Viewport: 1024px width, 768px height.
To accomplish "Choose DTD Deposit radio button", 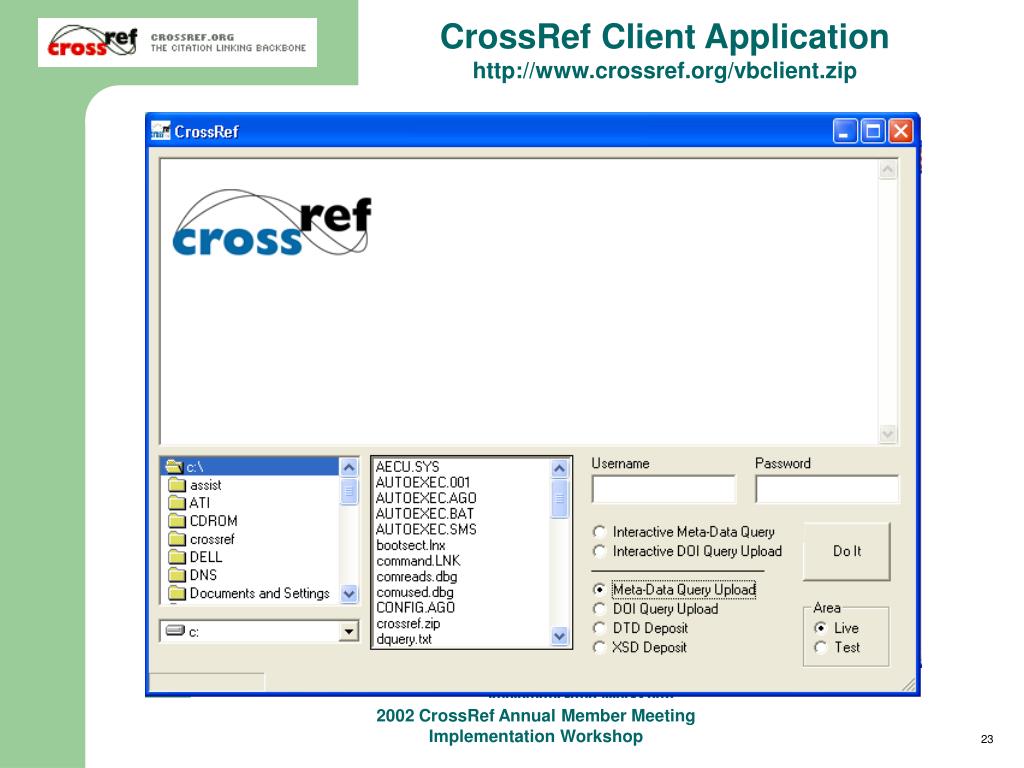I will point(599,628).
